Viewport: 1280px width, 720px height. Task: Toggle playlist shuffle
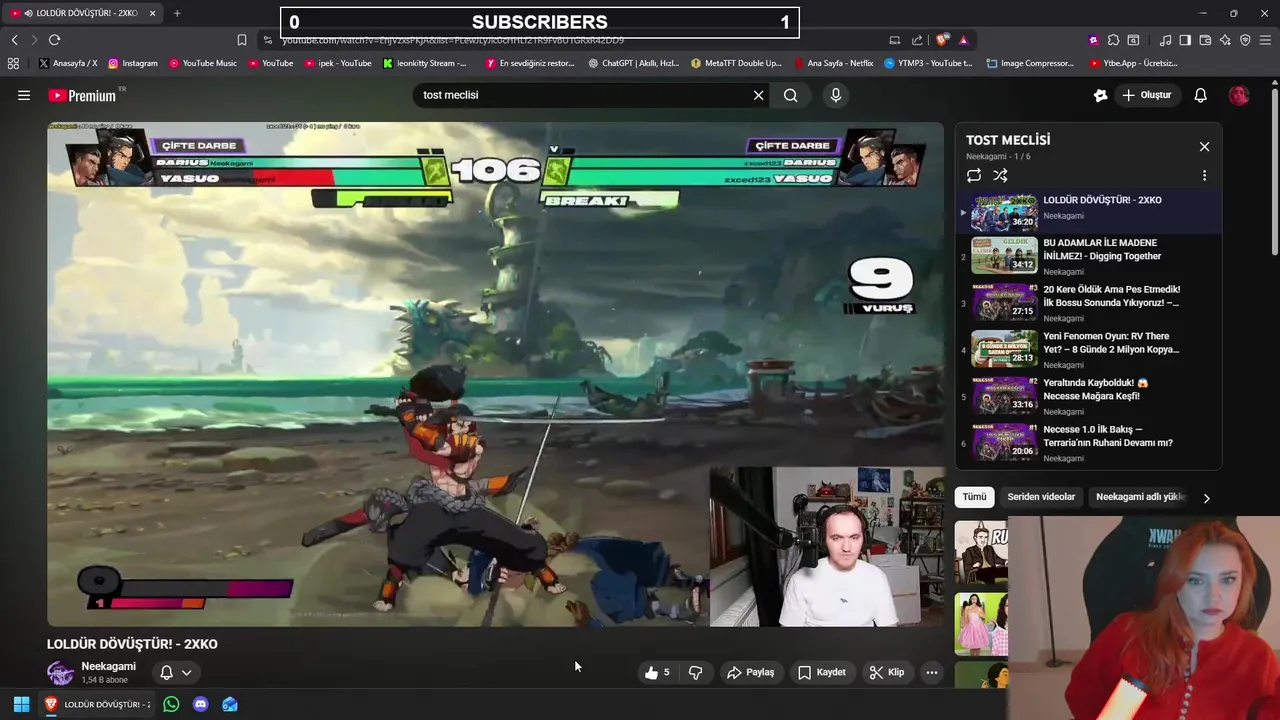click(1000, 175)
